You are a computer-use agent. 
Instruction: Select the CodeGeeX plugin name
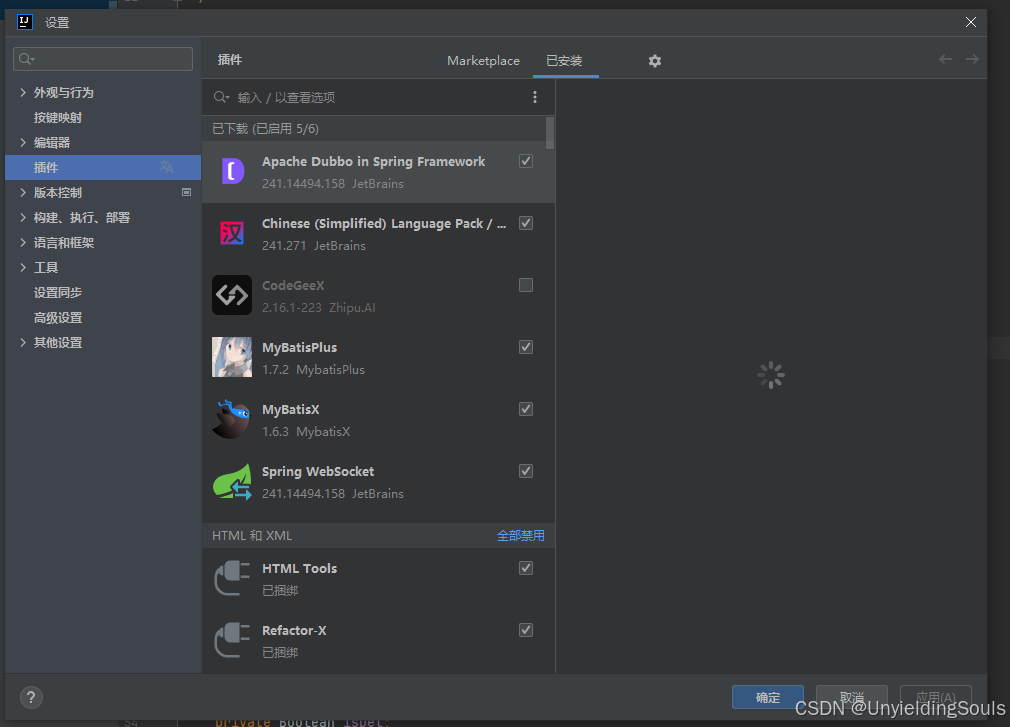click(x=293, y=285)
